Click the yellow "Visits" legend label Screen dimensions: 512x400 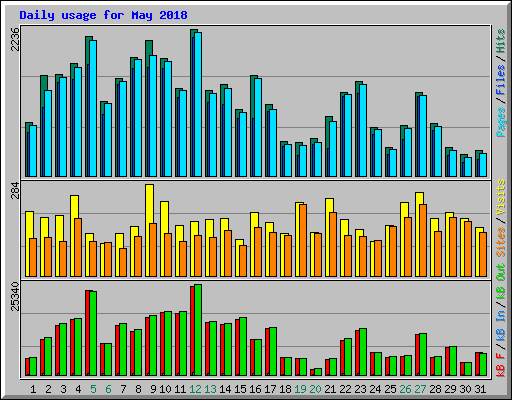click(x=501, y=197)
